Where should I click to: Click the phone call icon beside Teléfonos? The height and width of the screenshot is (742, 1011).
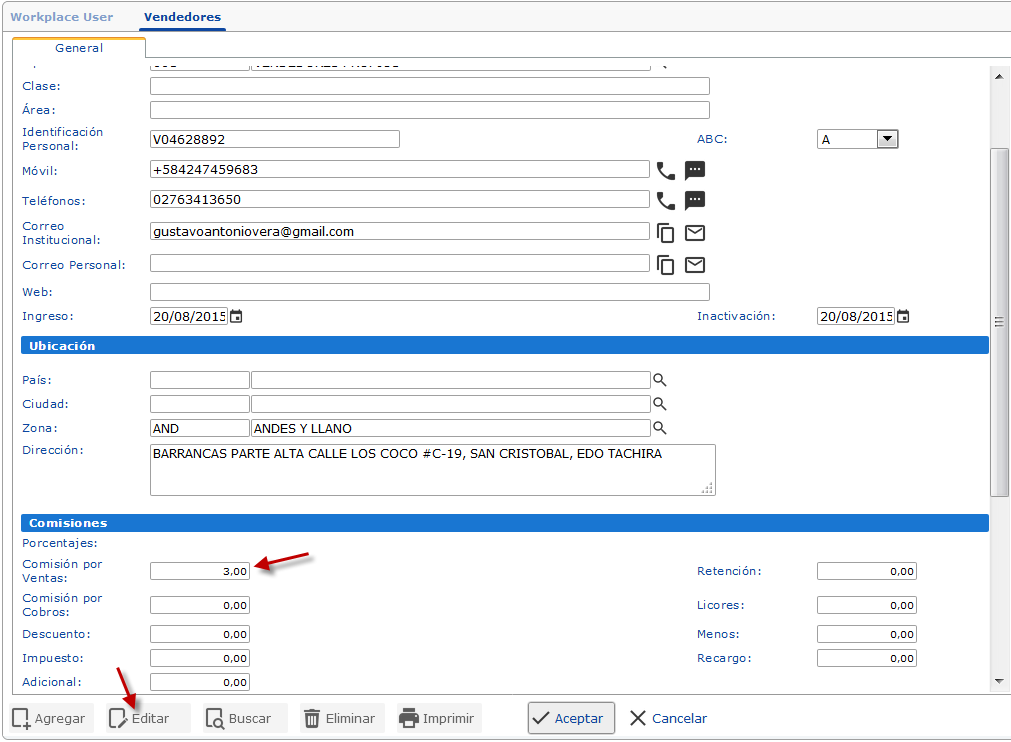[665, 200]
